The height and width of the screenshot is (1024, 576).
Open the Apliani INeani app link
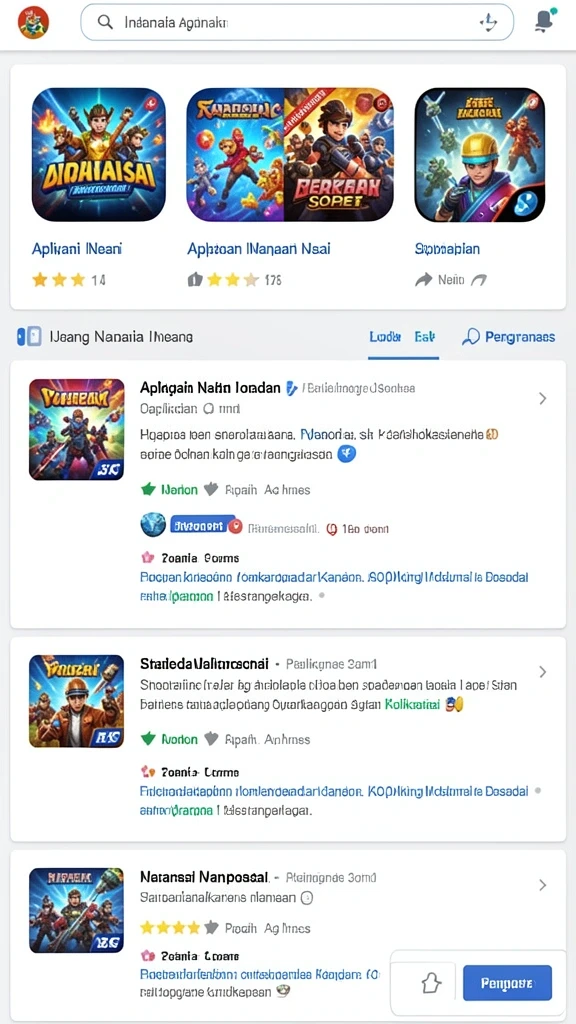coord(77,249)
